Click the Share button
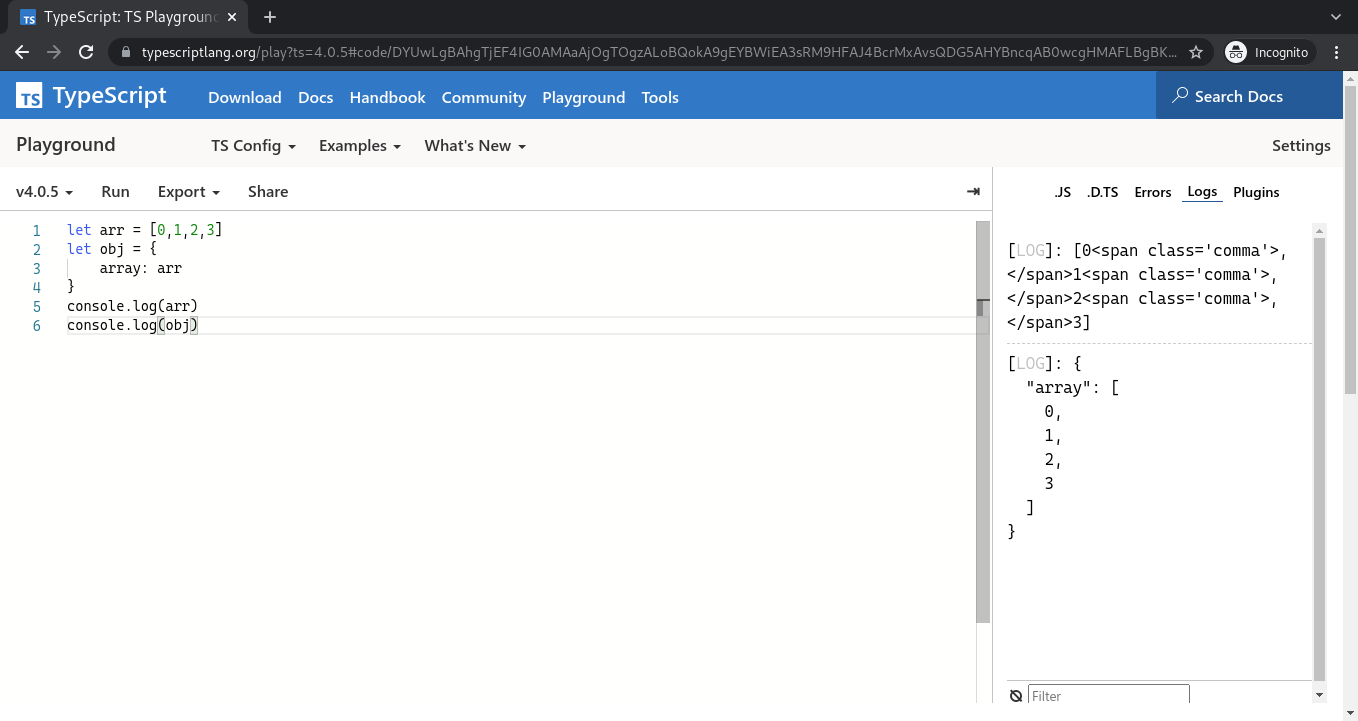The height and width of the screenshot is (721, 1358). point(268,191)
